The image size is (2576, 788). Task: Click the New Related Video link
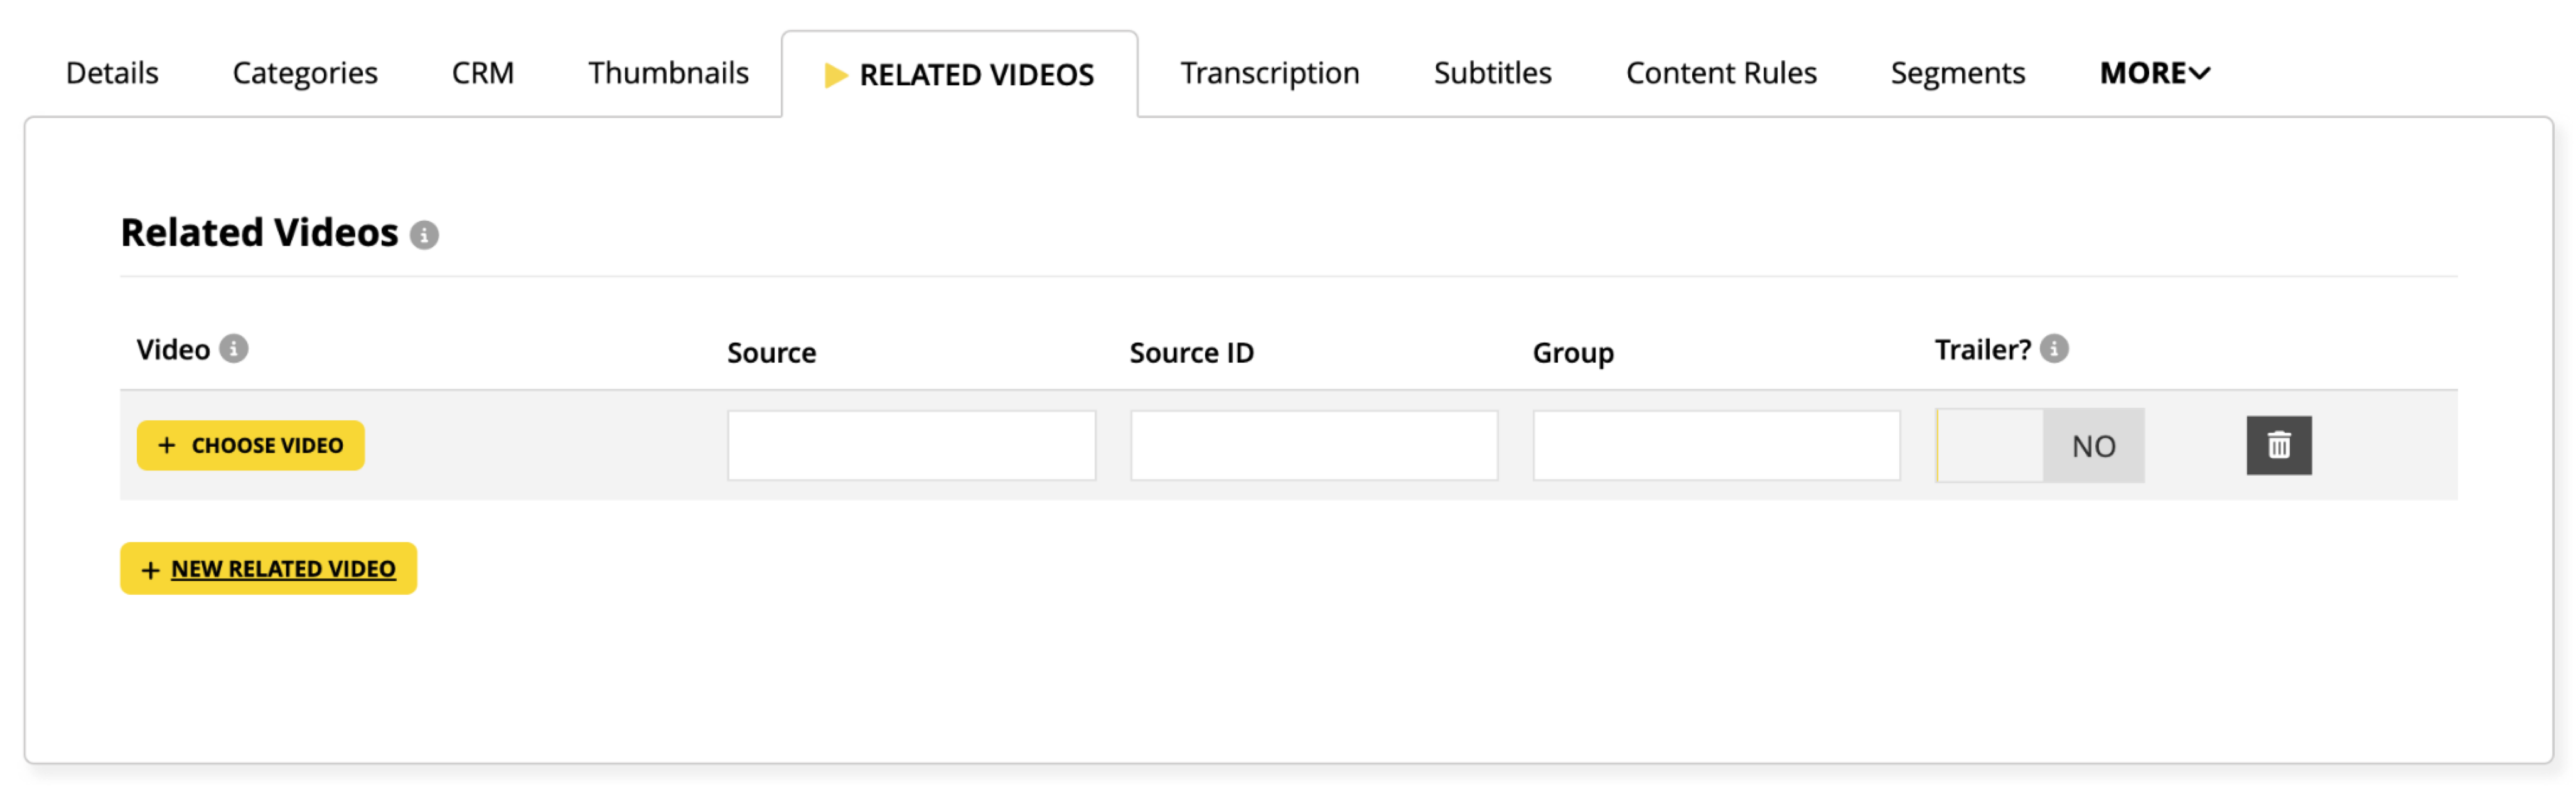pos(283,569)
